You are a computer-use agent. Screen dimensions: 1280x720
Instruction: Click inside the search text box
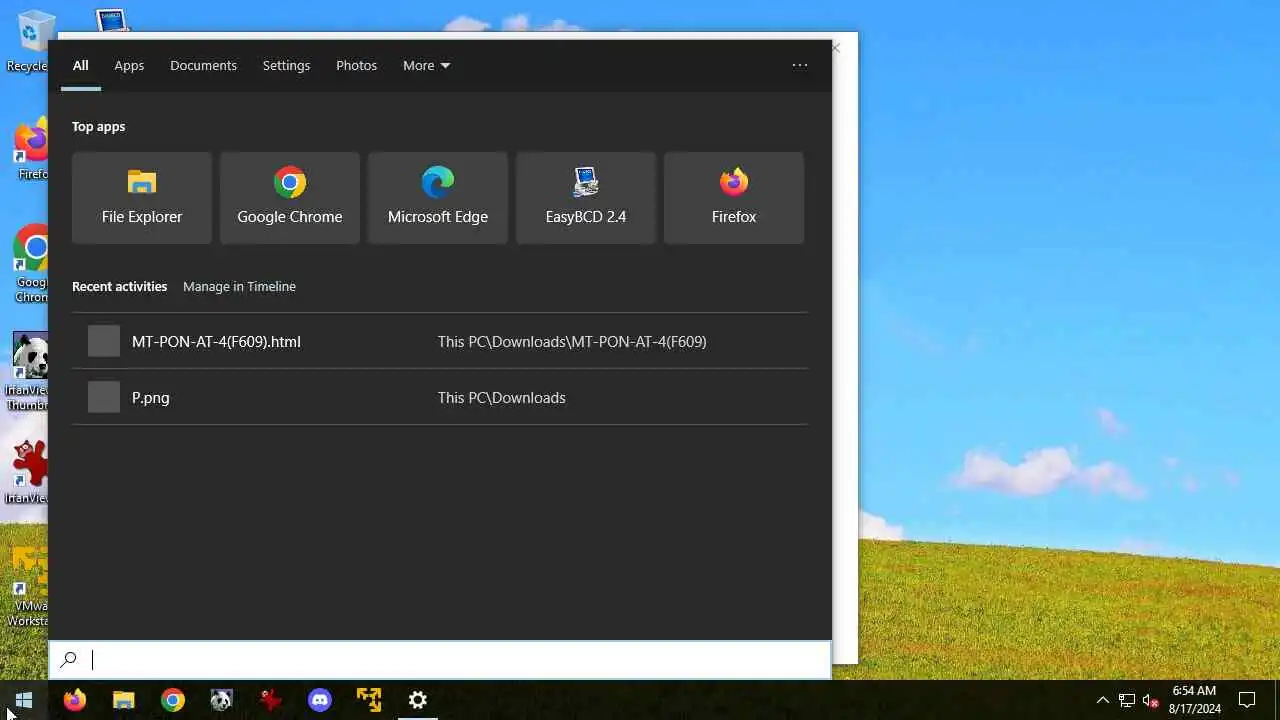coord(440,660)
